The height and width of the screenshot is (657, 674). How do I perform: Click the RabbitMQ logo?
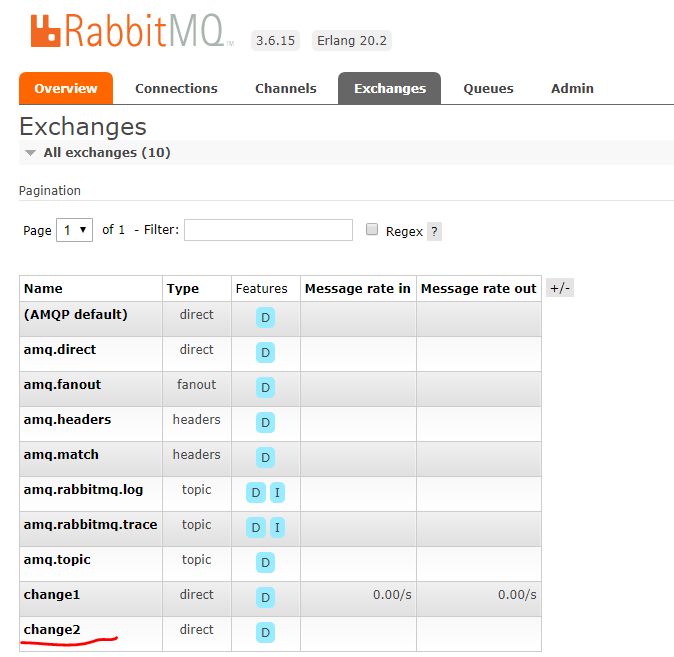[x=132, y=31]
